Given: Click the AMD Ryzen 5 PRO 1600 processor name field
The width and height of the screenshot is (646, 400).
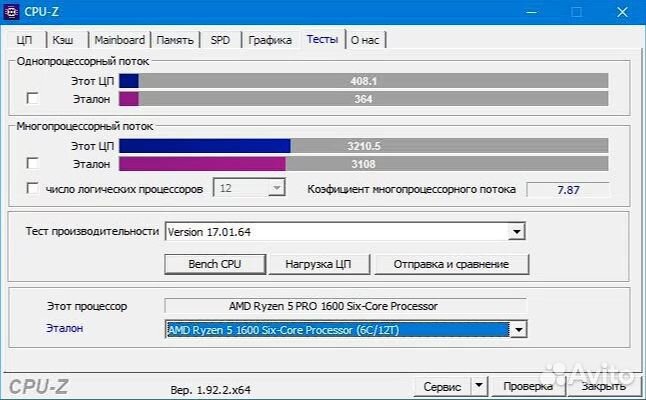Looking at the screenshot, I should [x=346, y=306].
